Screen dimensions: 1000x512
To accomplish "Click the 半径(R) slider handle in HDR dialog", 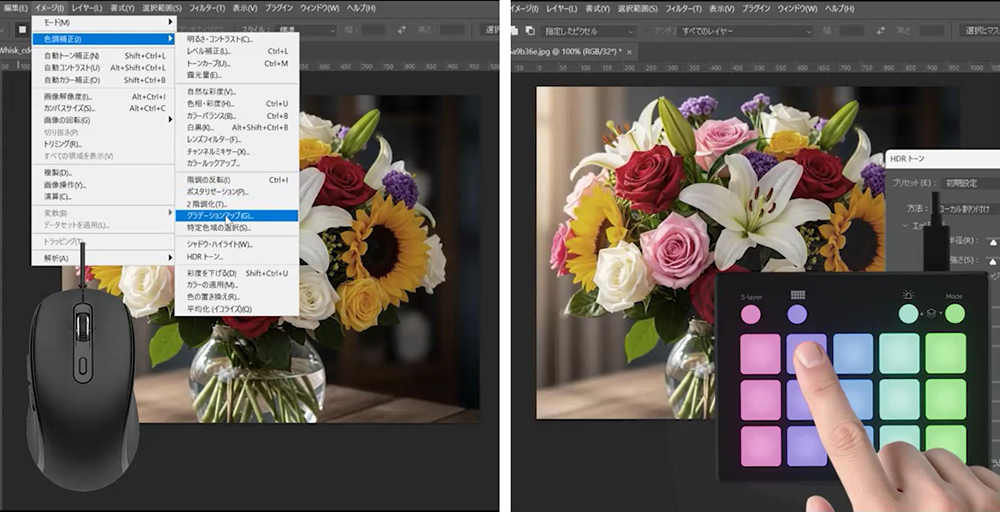I will 992,242.
